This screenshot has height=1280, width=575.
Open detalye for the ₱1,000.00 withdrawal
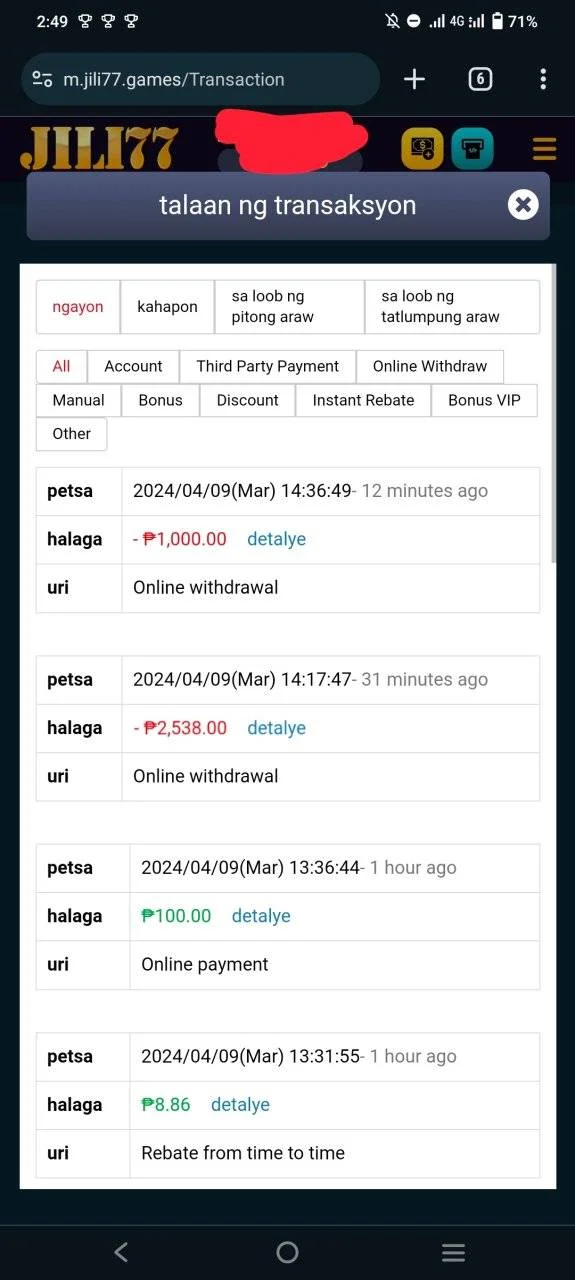tap(276, 539)
